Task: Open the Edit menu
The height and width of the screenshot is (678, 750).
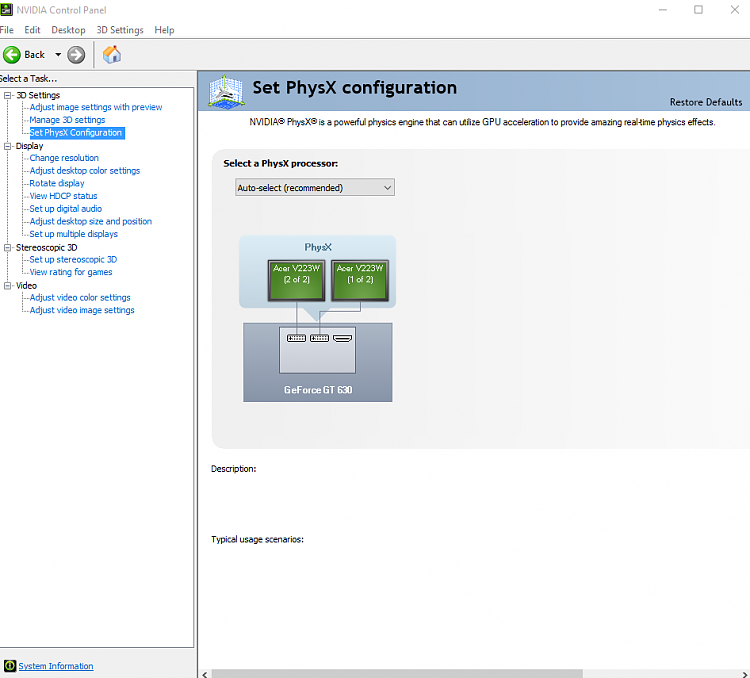Action: tap(32, 30)
